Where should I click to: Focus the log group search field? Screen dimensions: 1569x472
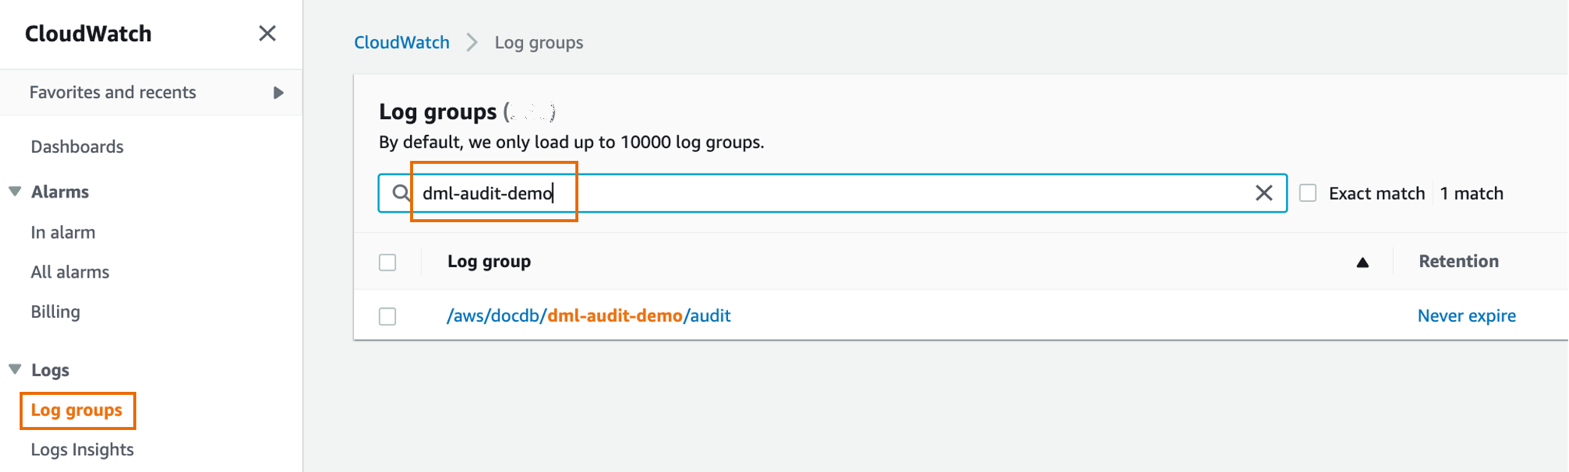(x=832, y=193)
